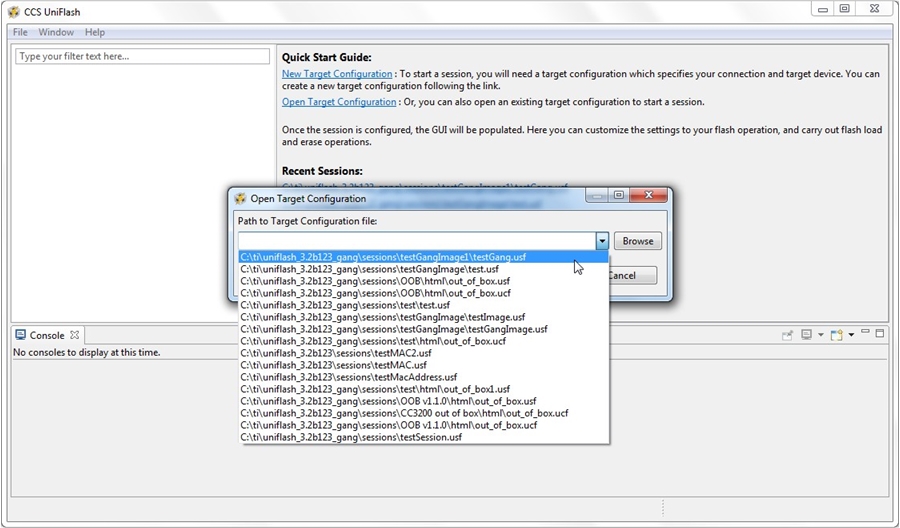The width and height of the screenshot is (900, 528).
Task: Select sessions\OOB\html\out_of_box.ucf path
Action: pos(423,293)
